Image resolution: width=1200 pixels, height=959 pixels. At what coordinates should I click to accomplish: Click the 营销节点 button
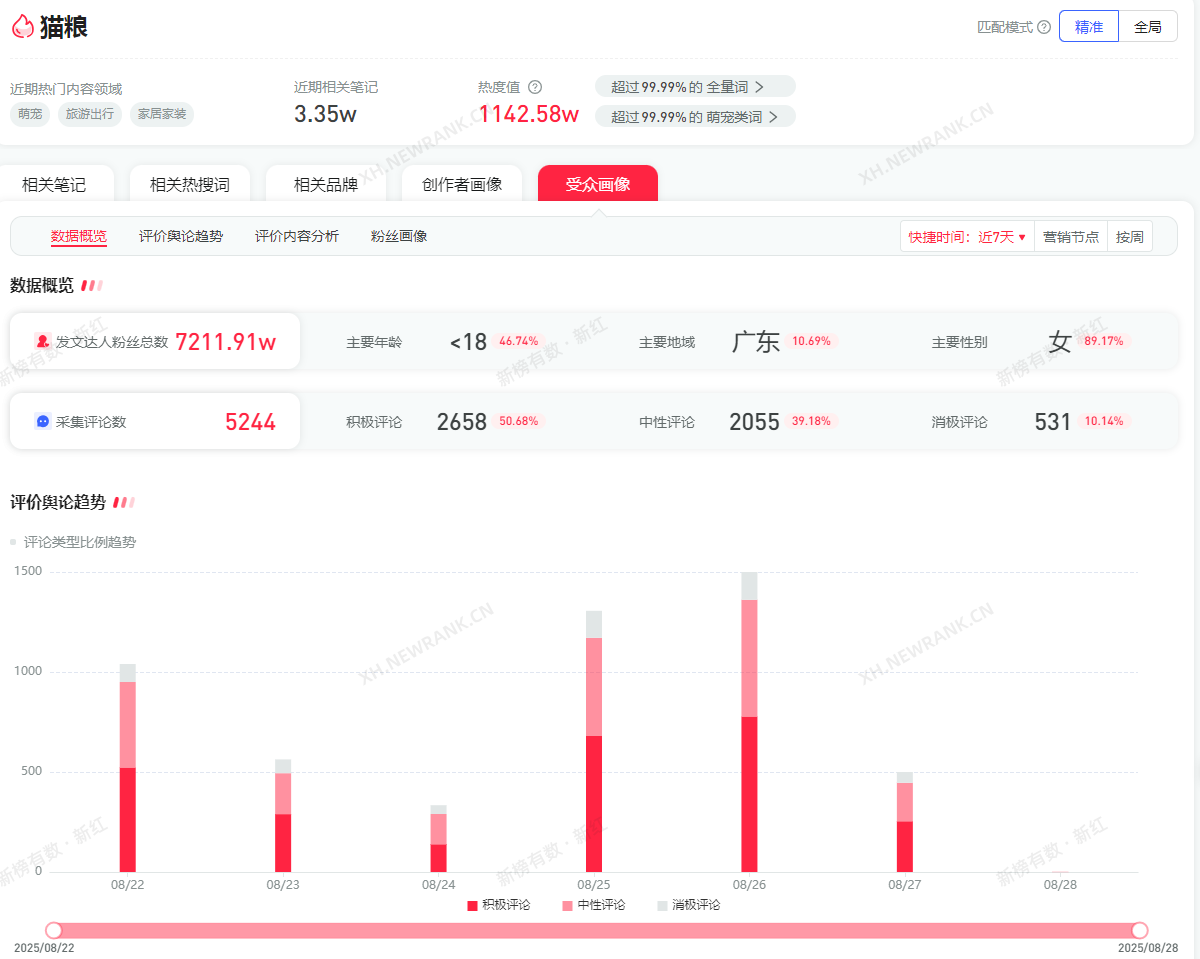click(x=1071, y=237)
